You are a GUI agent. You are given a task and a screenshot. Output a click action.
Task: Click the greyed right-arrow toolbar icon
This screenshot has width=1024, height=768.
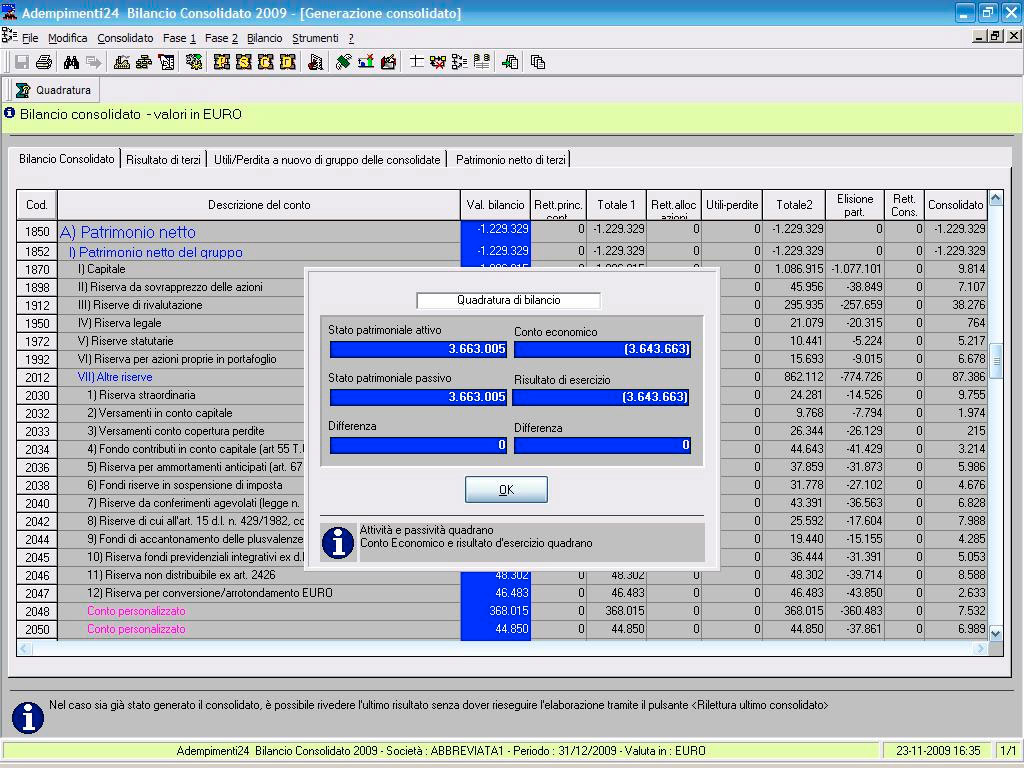[93, 62]
